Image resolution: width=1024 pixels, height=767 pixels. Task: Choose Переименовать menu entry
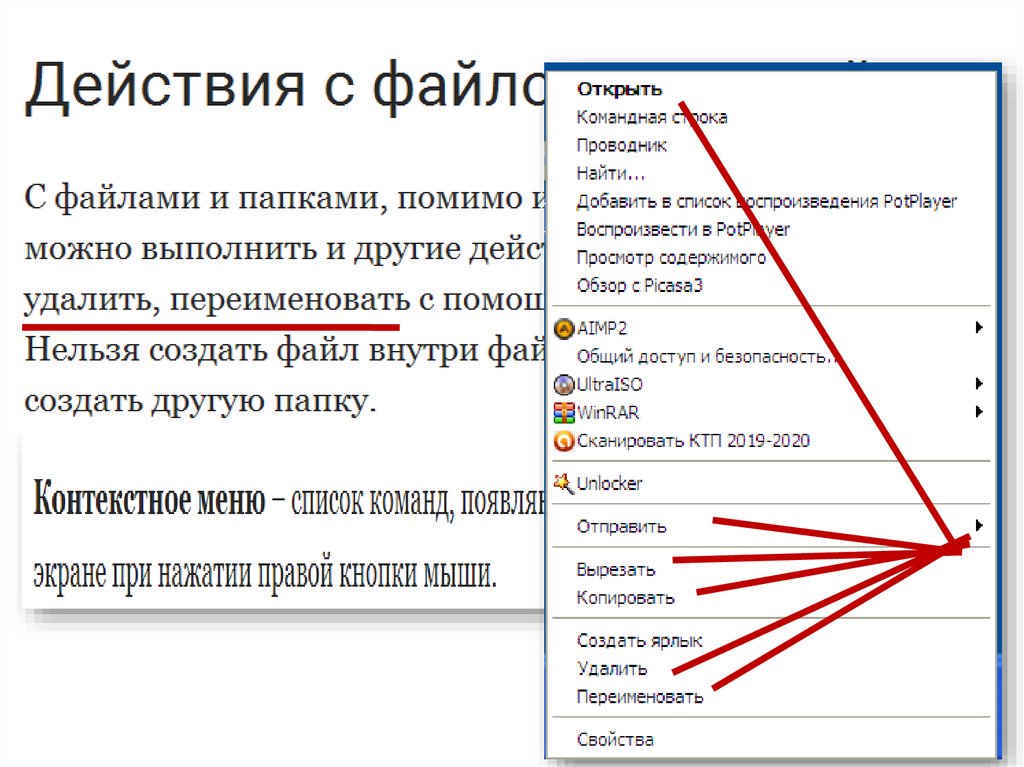(640, 697)
